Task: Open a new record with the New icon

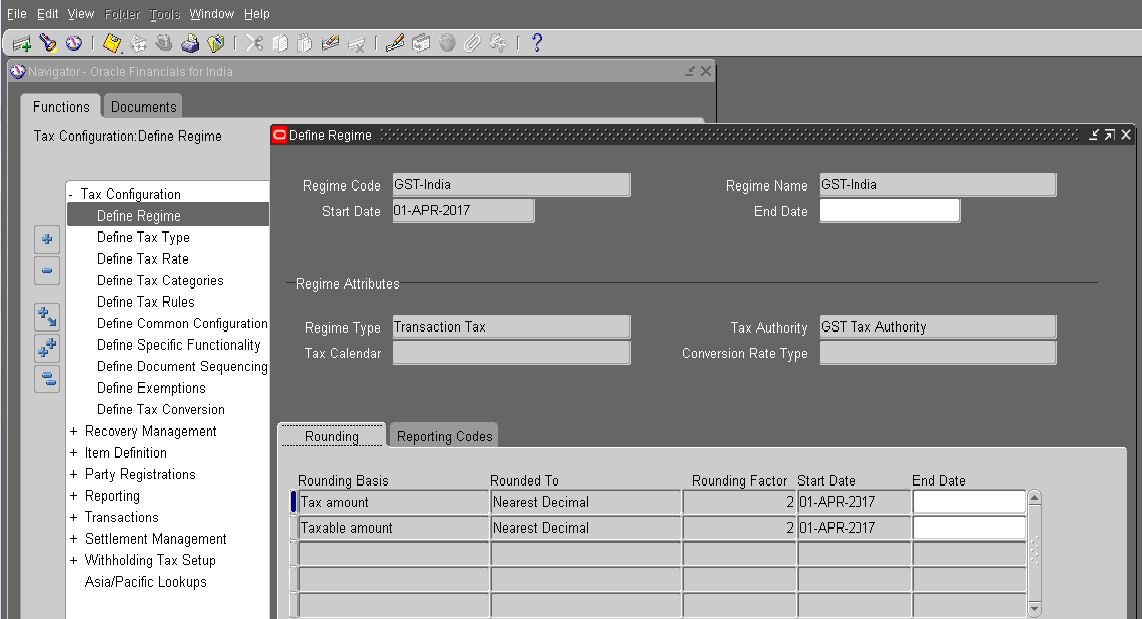Action: 20,42
